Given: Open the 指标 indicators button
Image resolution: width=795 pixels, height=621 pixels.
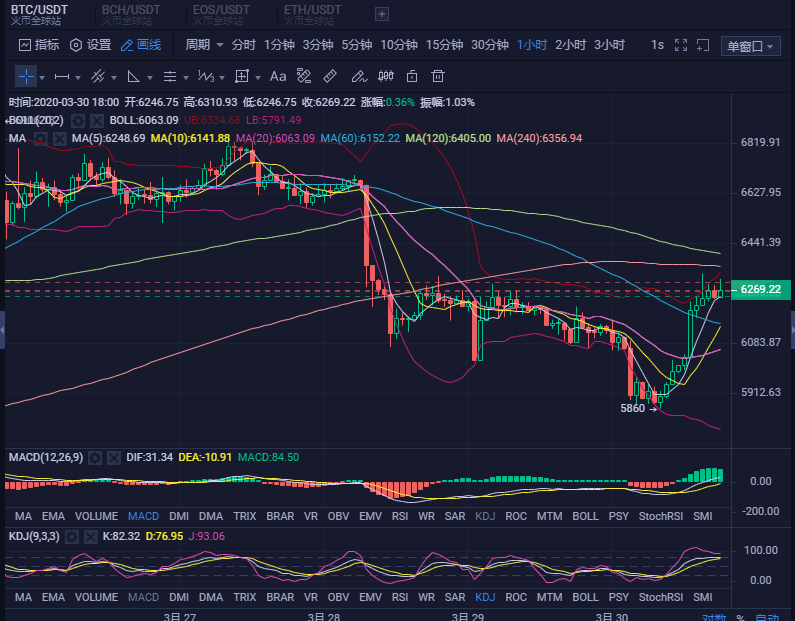Looking at the screenshot, I should [x=39, y=45].
